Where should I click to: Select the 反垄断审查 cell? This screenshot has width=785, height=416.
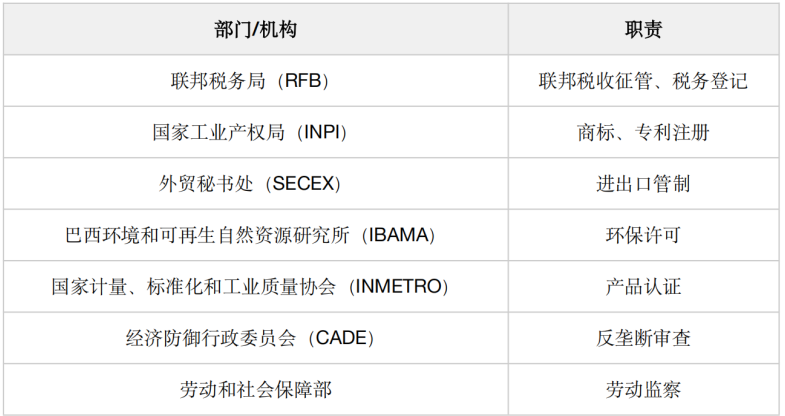point(643,338)
